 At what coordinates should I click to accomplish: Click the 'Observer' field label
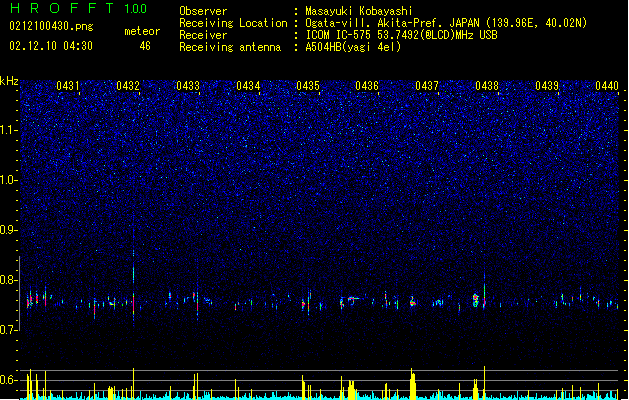[x=203, y=11]
